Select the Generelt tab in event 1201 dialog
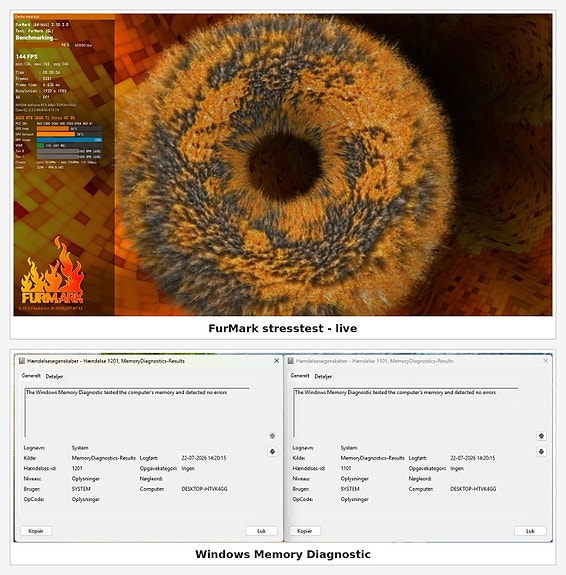This screenshot has width=566, height=575. pos(31,376)
